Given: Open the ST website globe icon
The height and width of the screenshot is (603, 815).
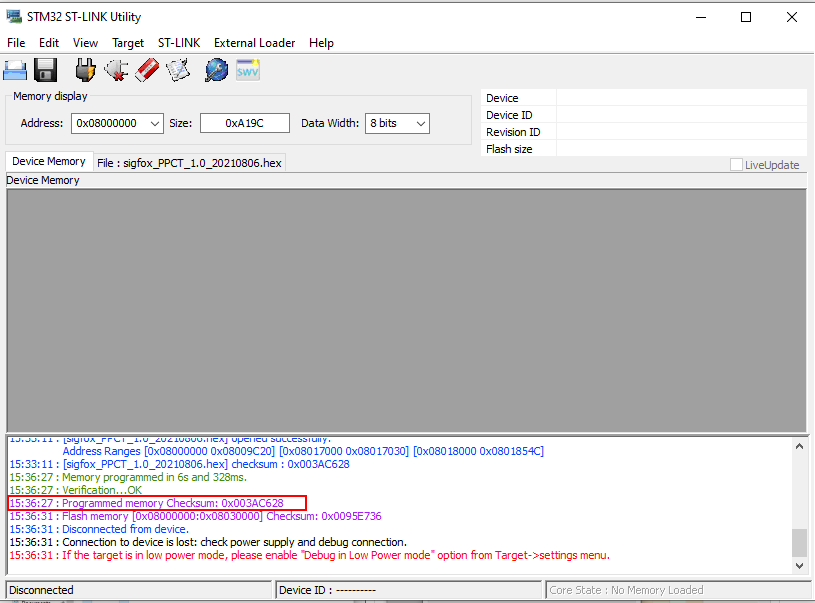Looking at the screenshot, I should (216, 70).
